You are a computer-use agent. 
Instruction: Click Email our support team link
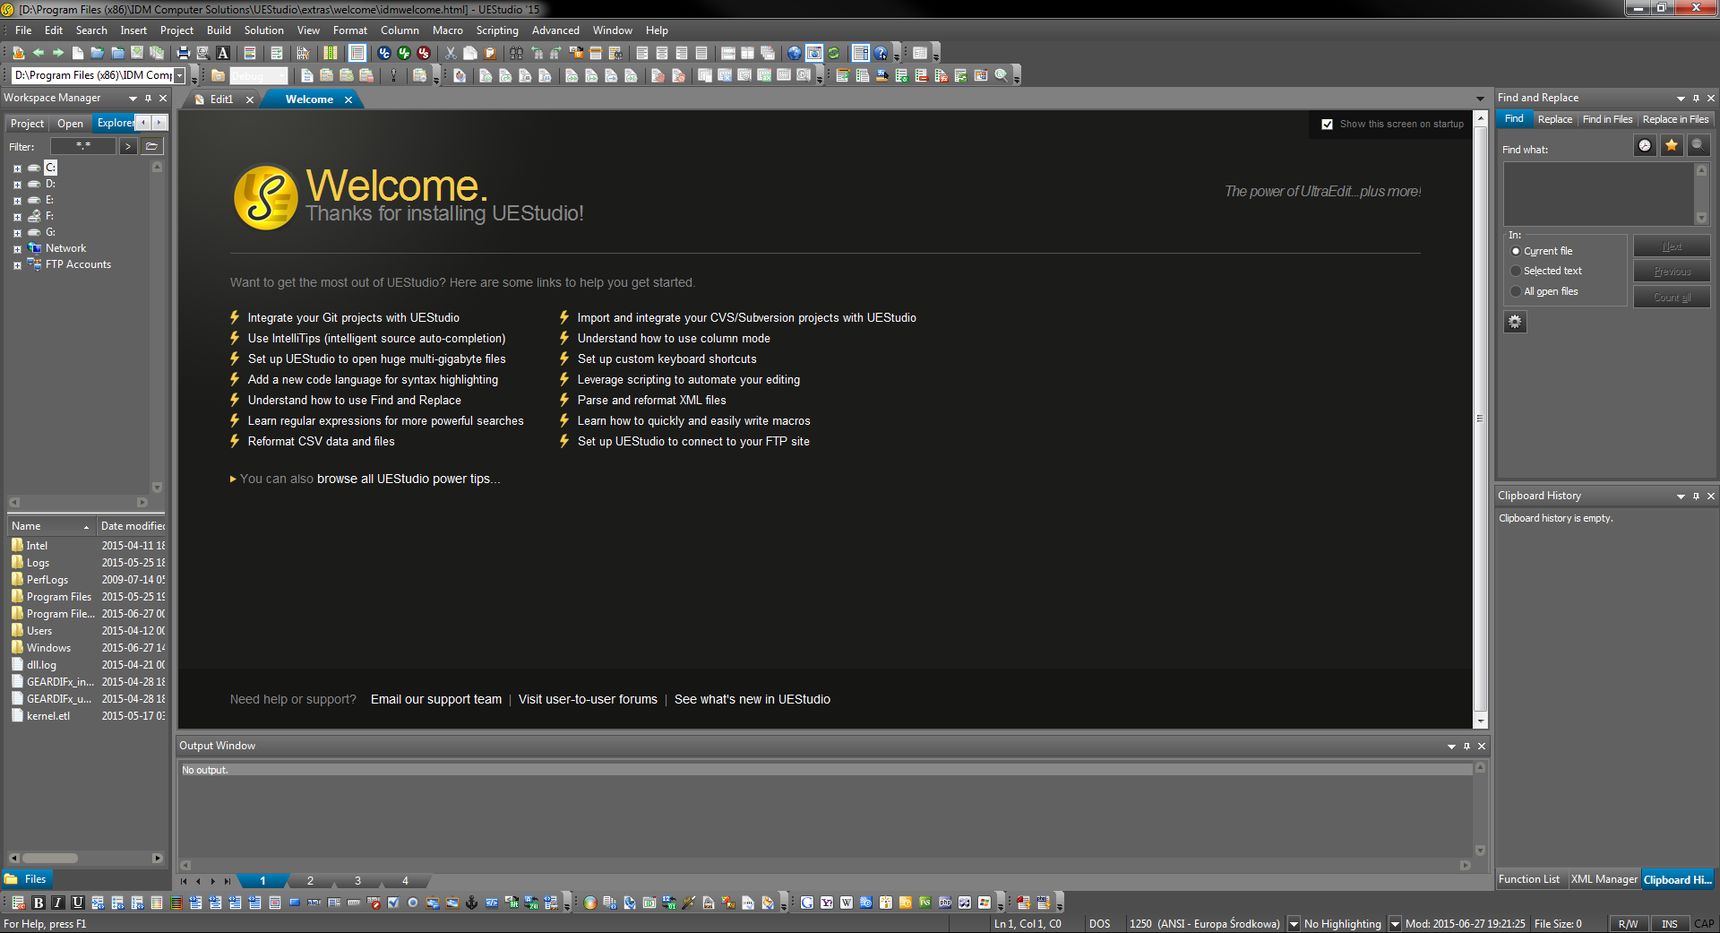pyautogui.click(x=436, y=699)
